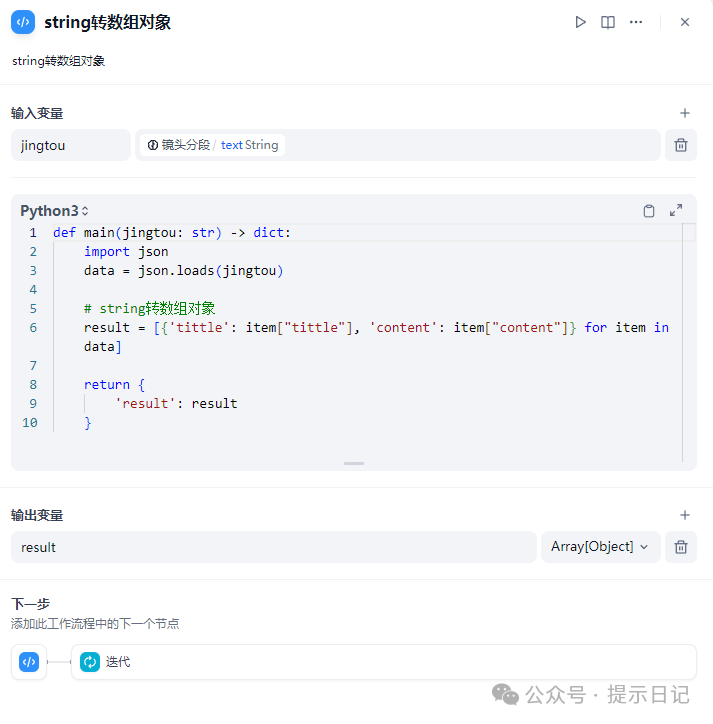Change the Python3 language selector

pos(54,211)
